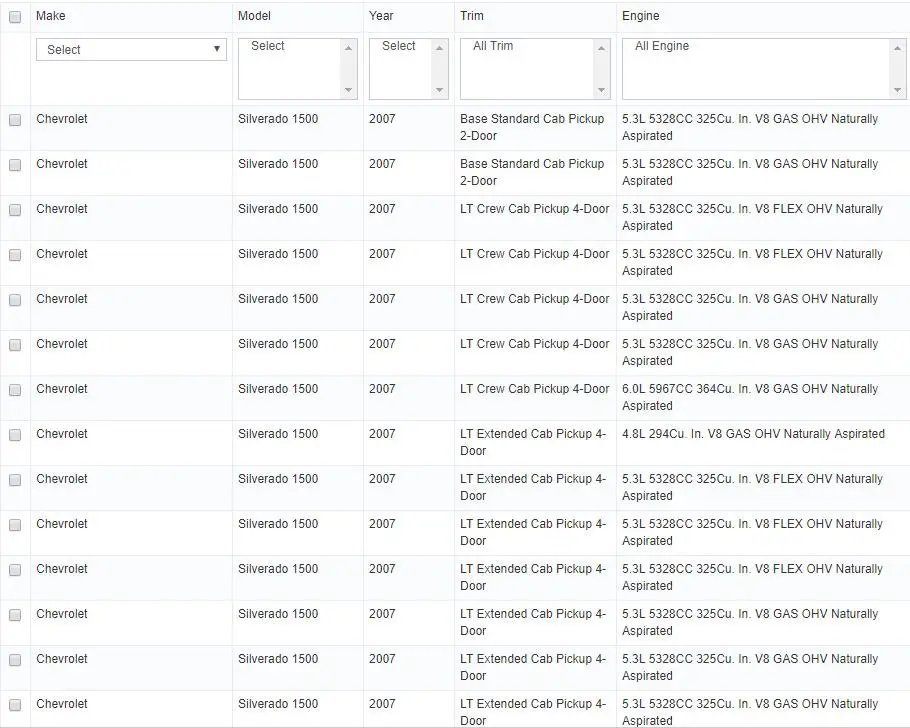
Task: Click the Model column header
Action: click(254, 16)
